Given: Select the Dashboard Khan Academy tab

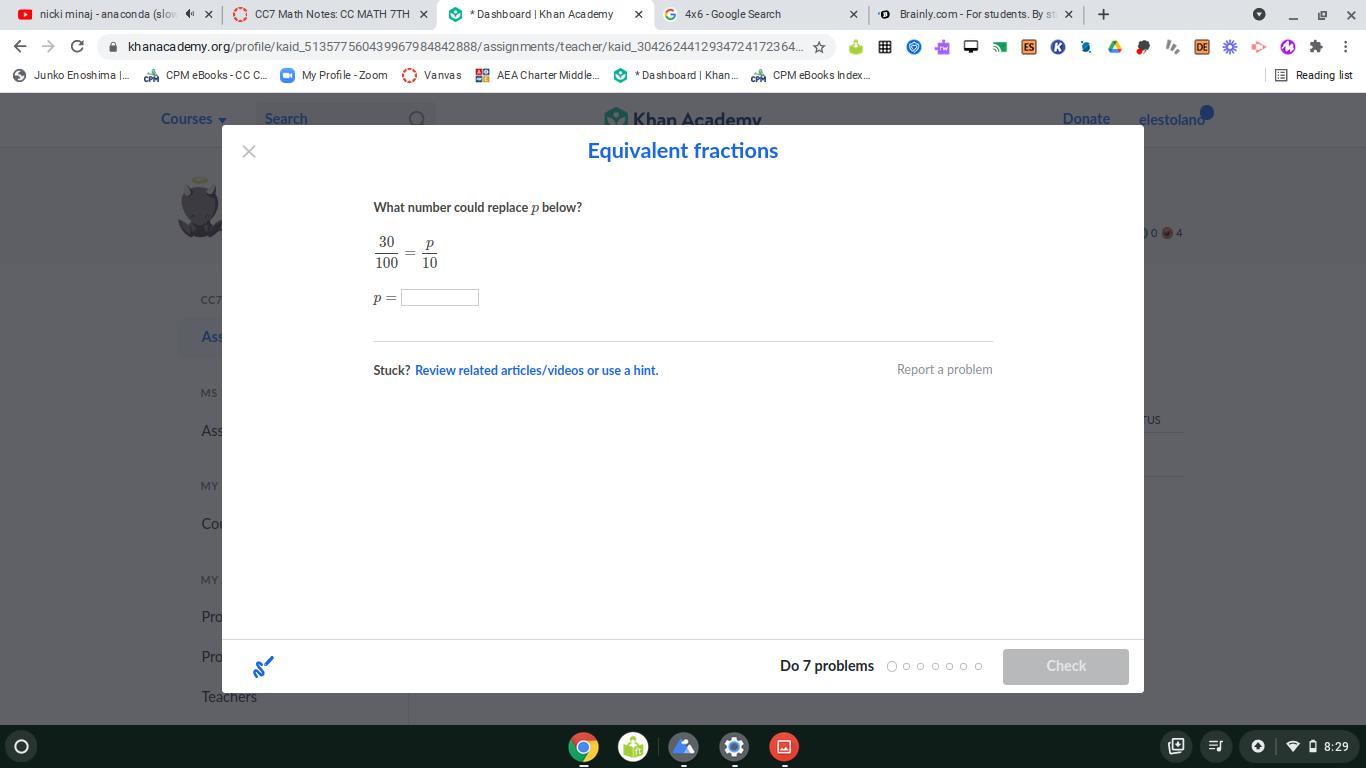Looking at the screenshot, I should coord(545,14).
